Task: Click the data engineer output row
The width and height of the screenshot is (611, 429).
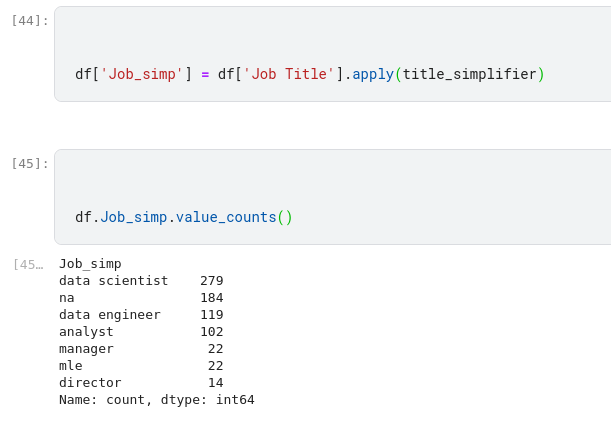Action: tap(140, 315)
